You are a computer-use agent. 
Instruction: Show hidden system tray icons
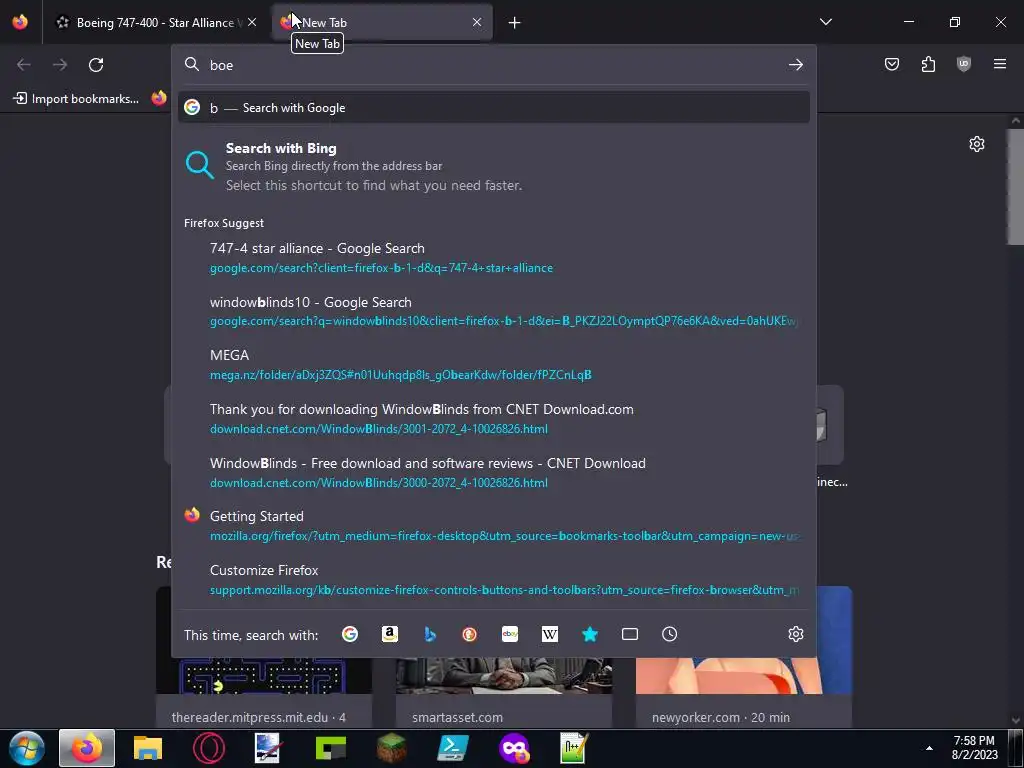tap(929, 748)
